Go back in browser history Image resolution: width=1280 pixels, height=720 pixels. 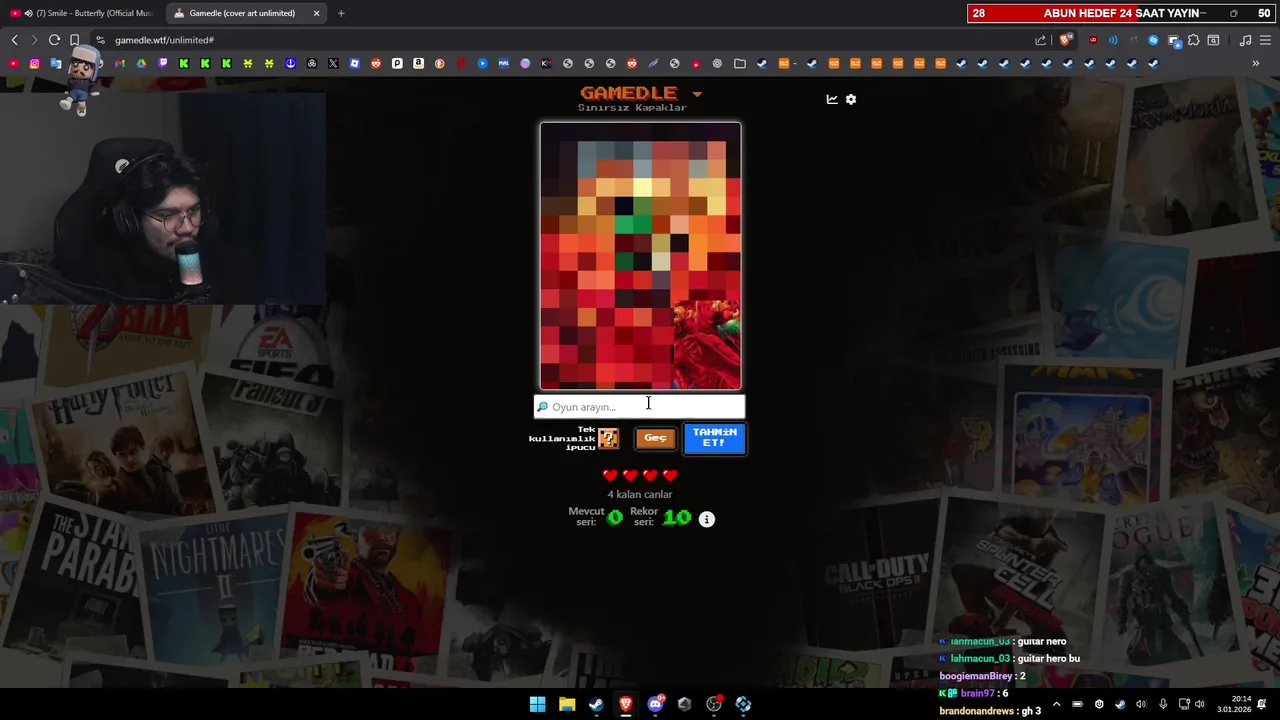pyautogui.click(x=14, y=40)
